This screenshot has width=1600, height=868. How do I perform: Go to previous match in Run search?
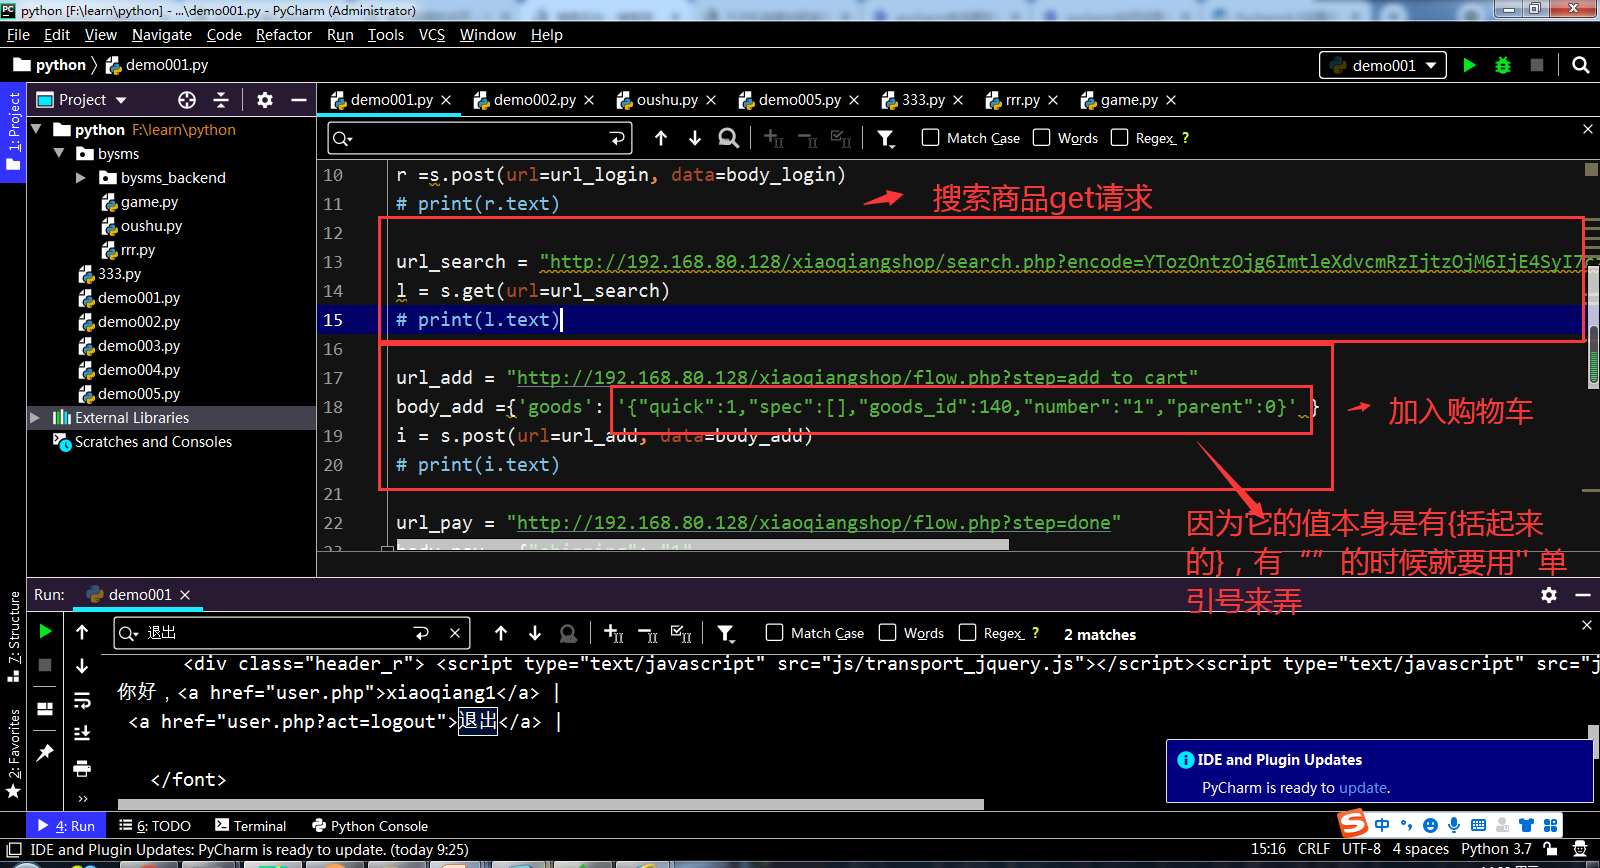coord(501,633)
